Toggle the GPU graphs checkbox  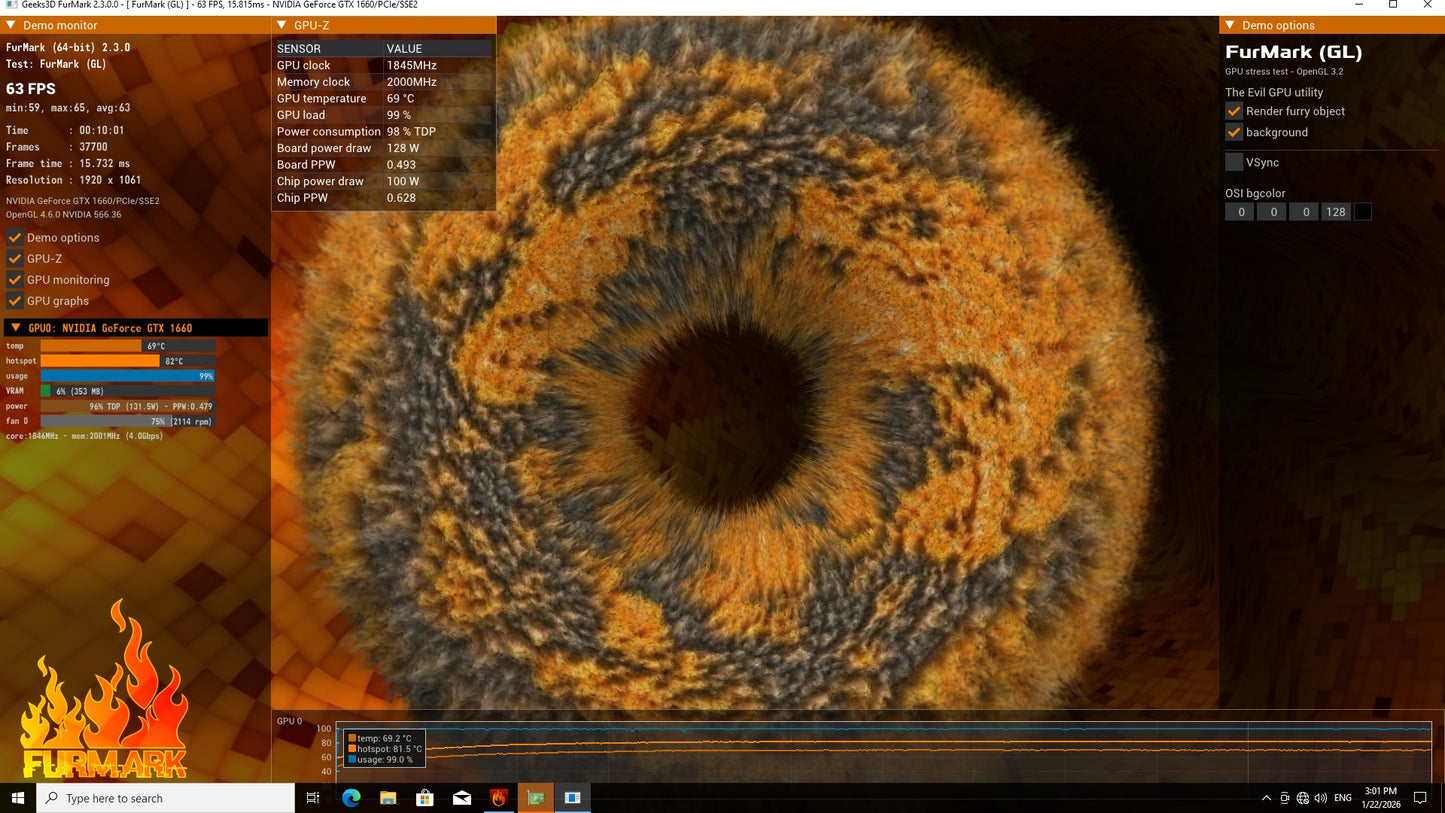pos(15,301)
